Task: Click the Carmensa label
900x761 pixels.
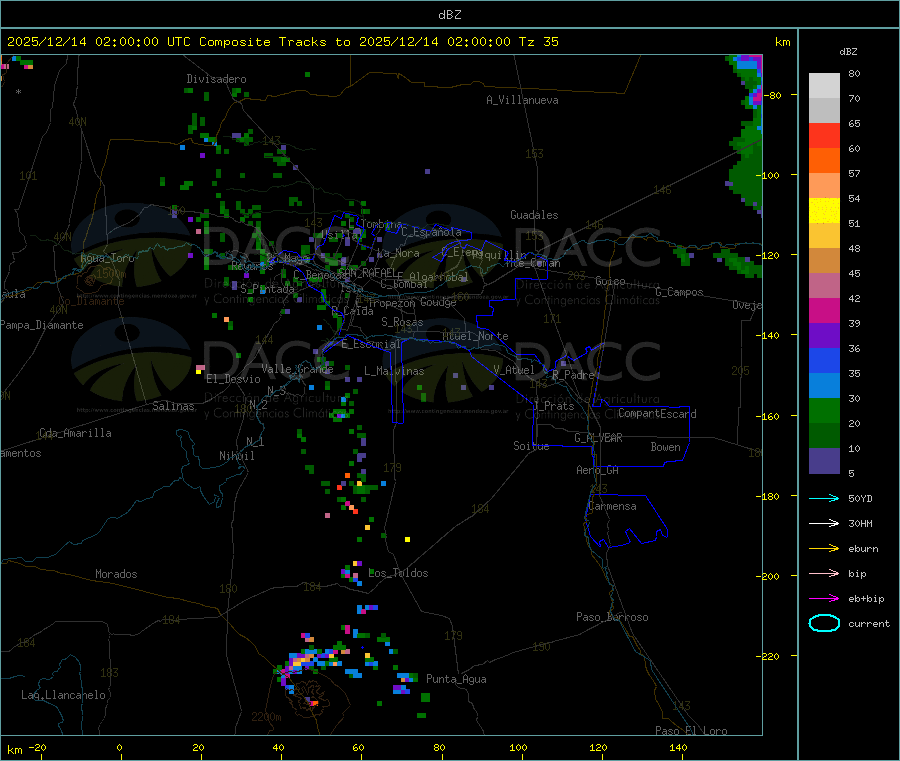Action: [612, 506]
